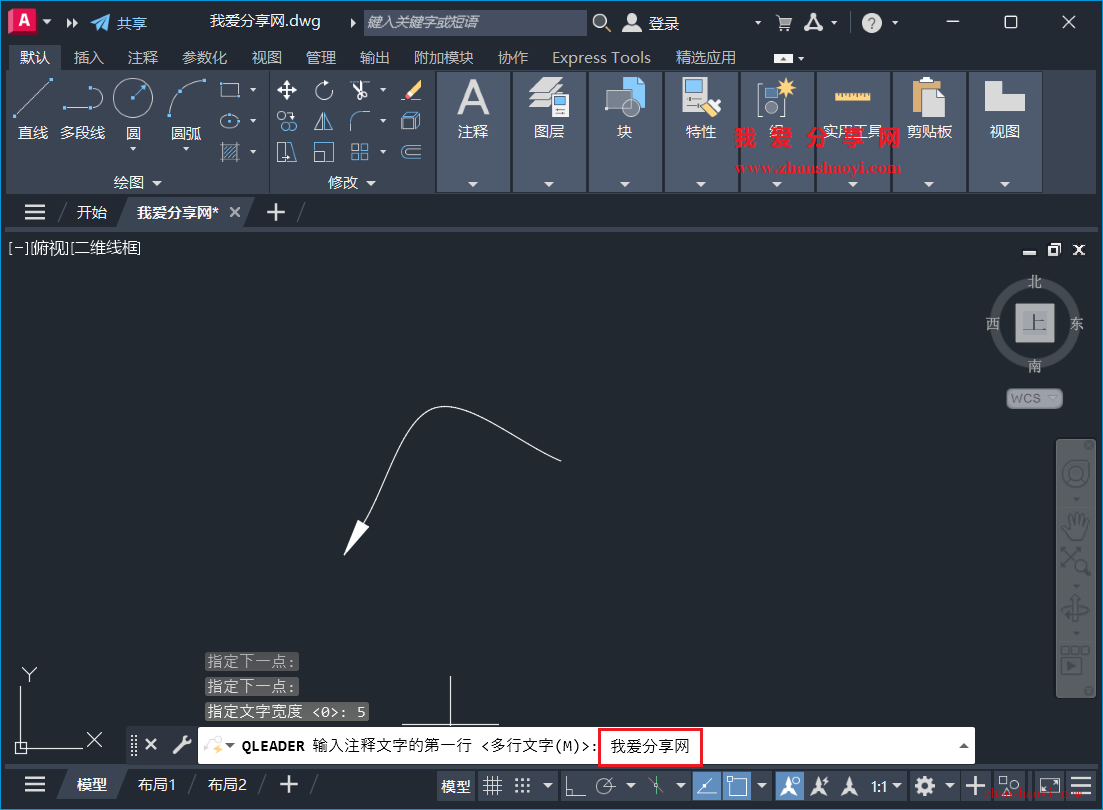Screen dimensions: 1103x810
Task: Toggle clean screen mode
Action: 1050,785
